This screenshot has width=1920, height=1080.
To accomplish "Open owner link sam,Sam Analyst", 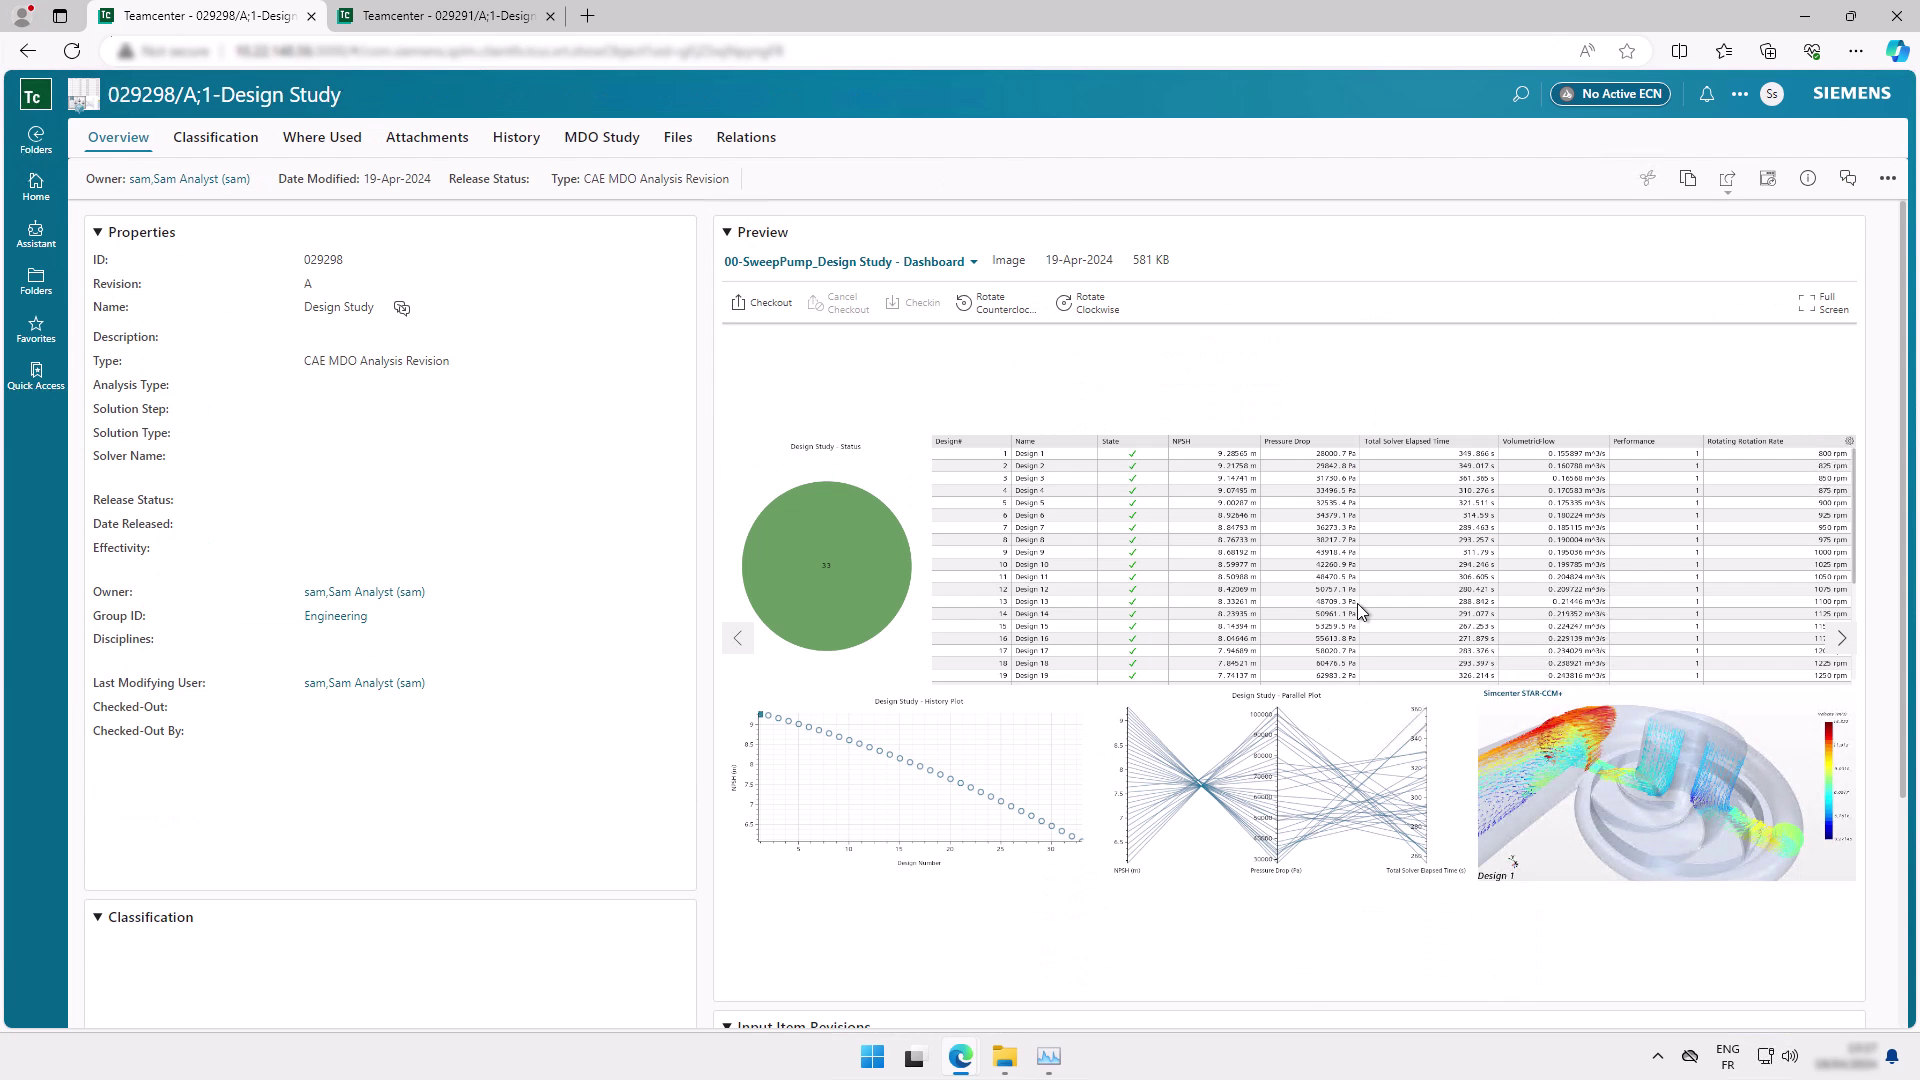I will tap(364, 591).
